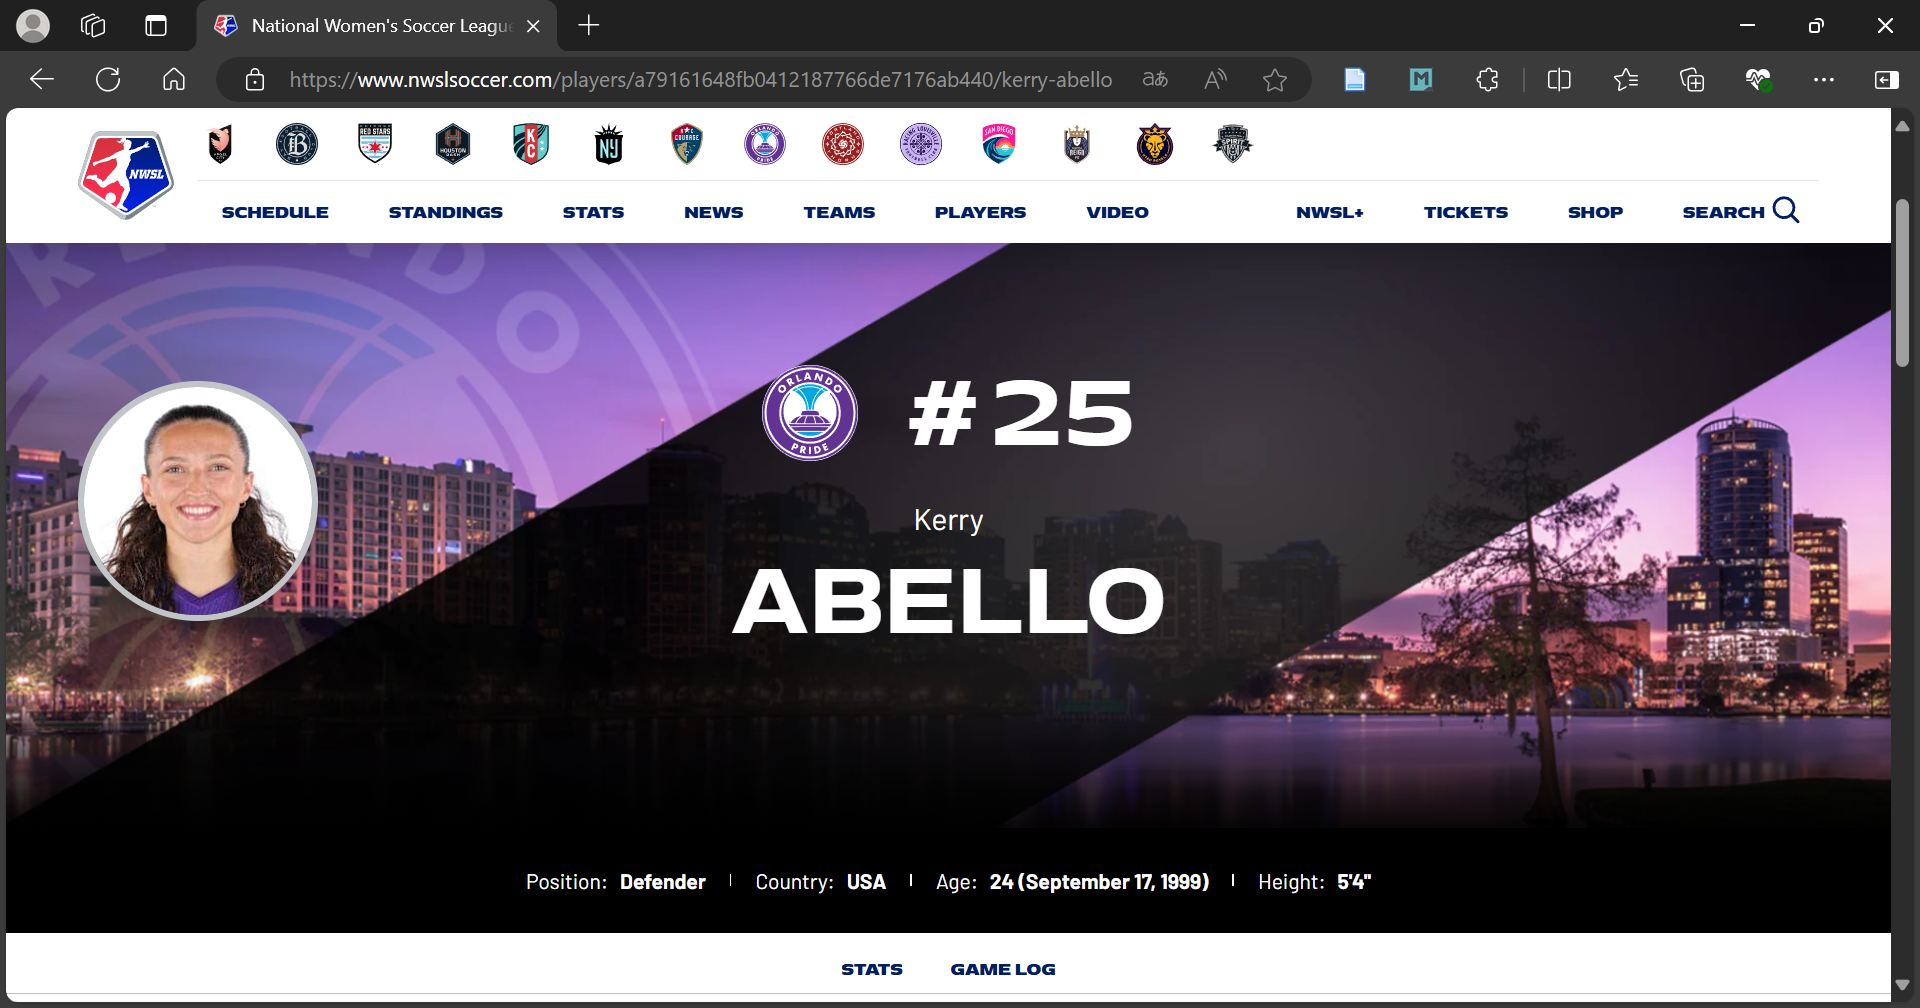Select the North Carolina Courage logo
The image size is (1920, 1008).
click(x=687, y=144)
